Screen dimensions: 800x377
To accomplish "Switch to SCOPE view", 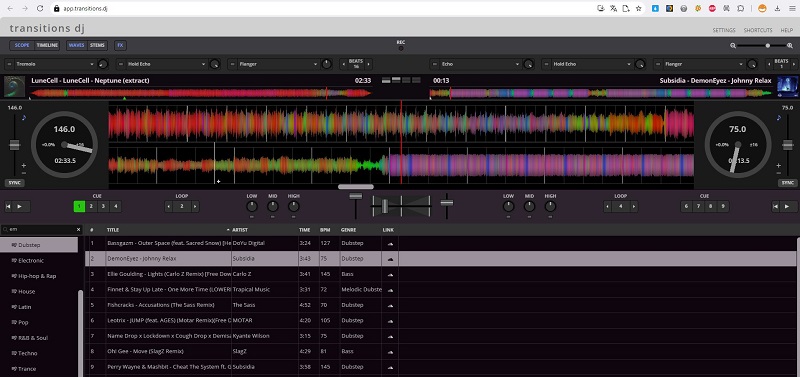I will pos(22,45).
